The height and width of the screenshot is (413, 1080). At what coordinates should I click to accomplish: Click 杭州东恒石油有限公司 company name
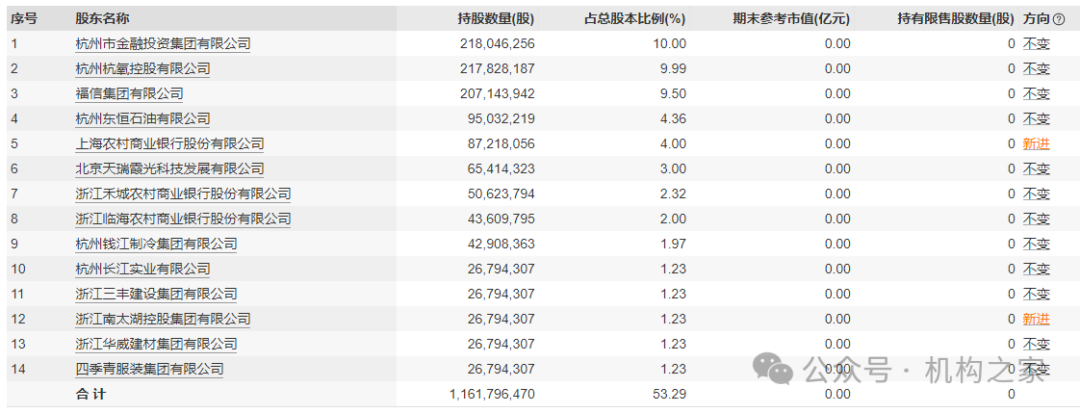coord(143,119)
